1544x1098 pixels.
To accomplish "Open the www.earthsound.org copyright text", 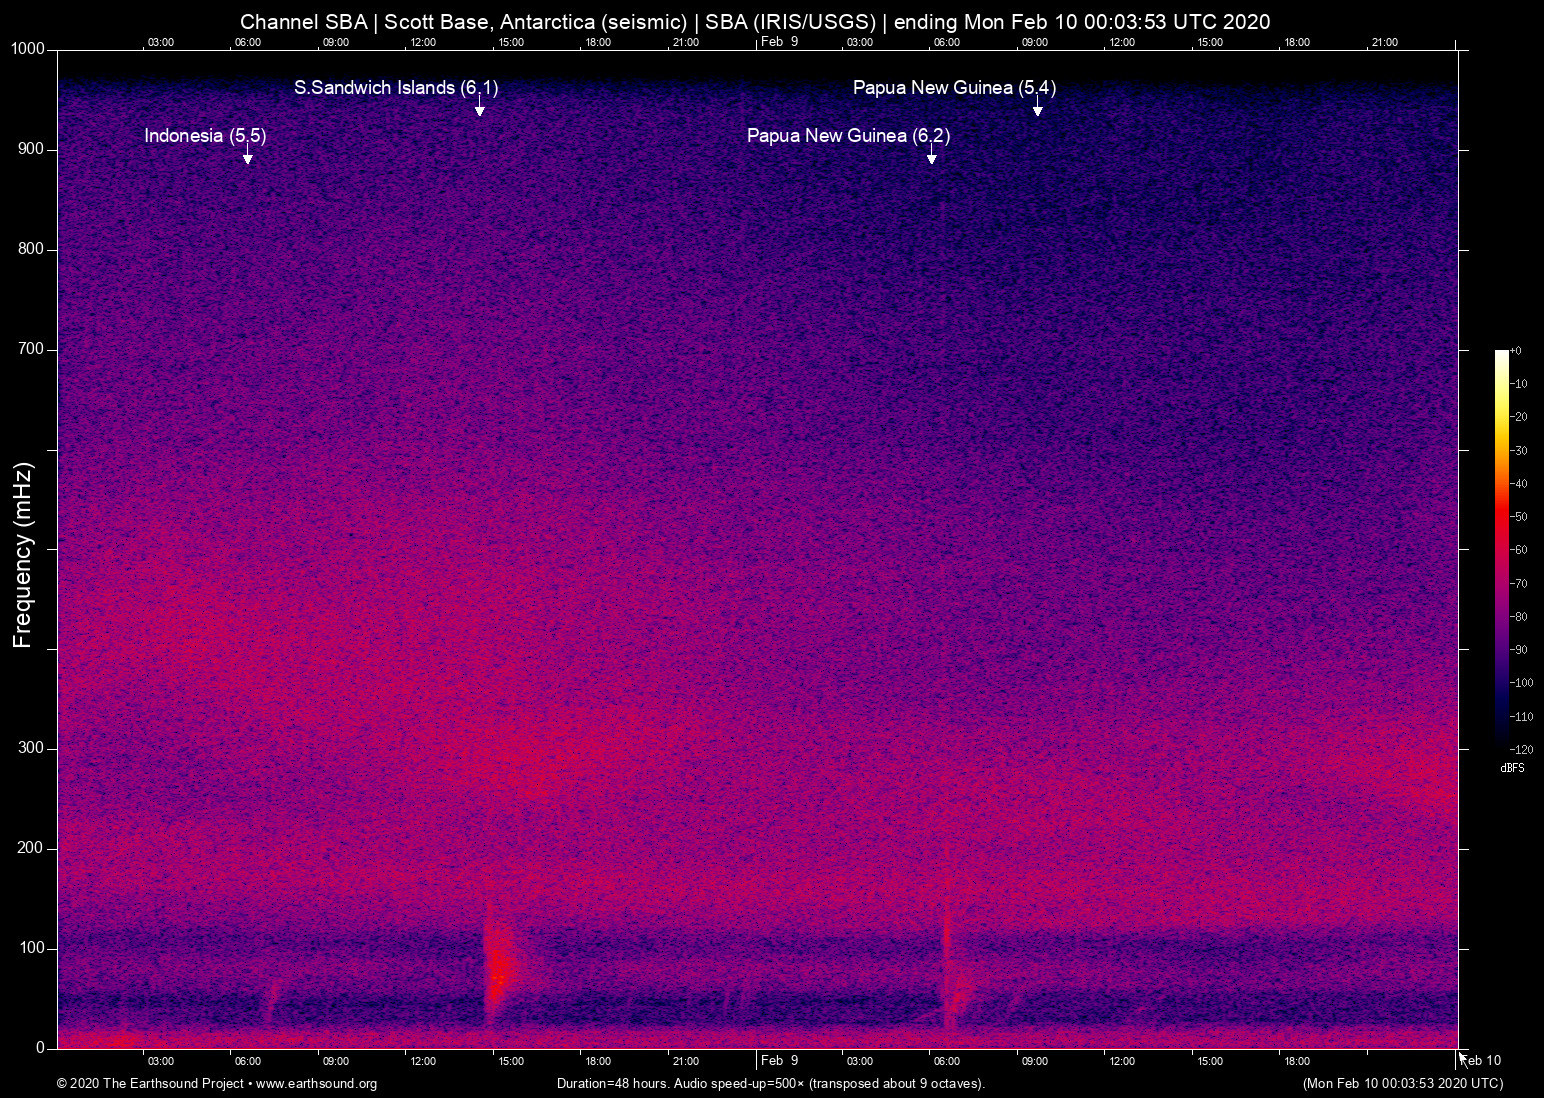I will coord(217,1084).
